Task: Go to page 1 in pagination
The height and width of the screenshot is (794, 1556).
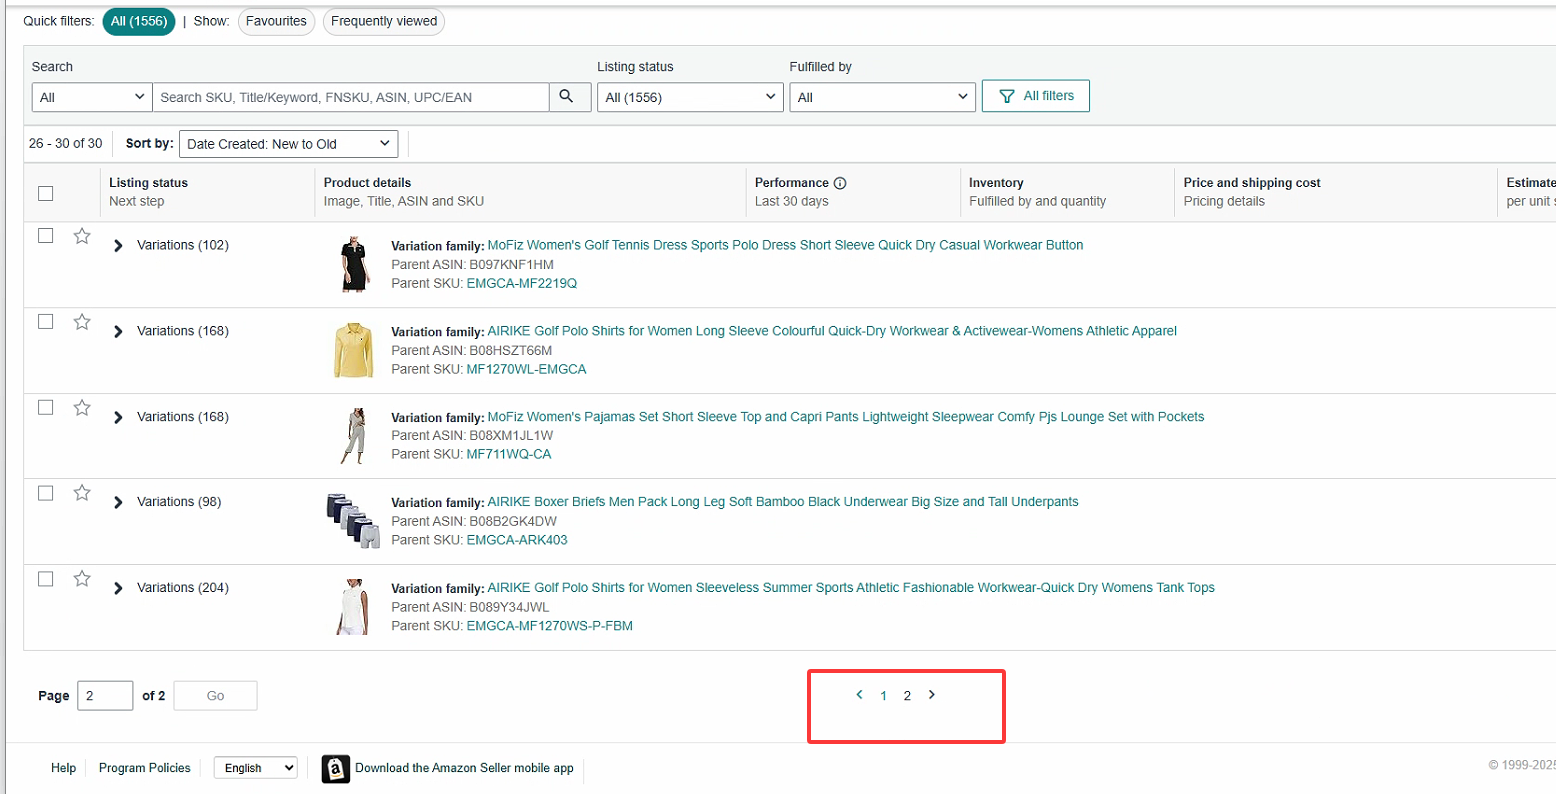Action: point(884,696)
